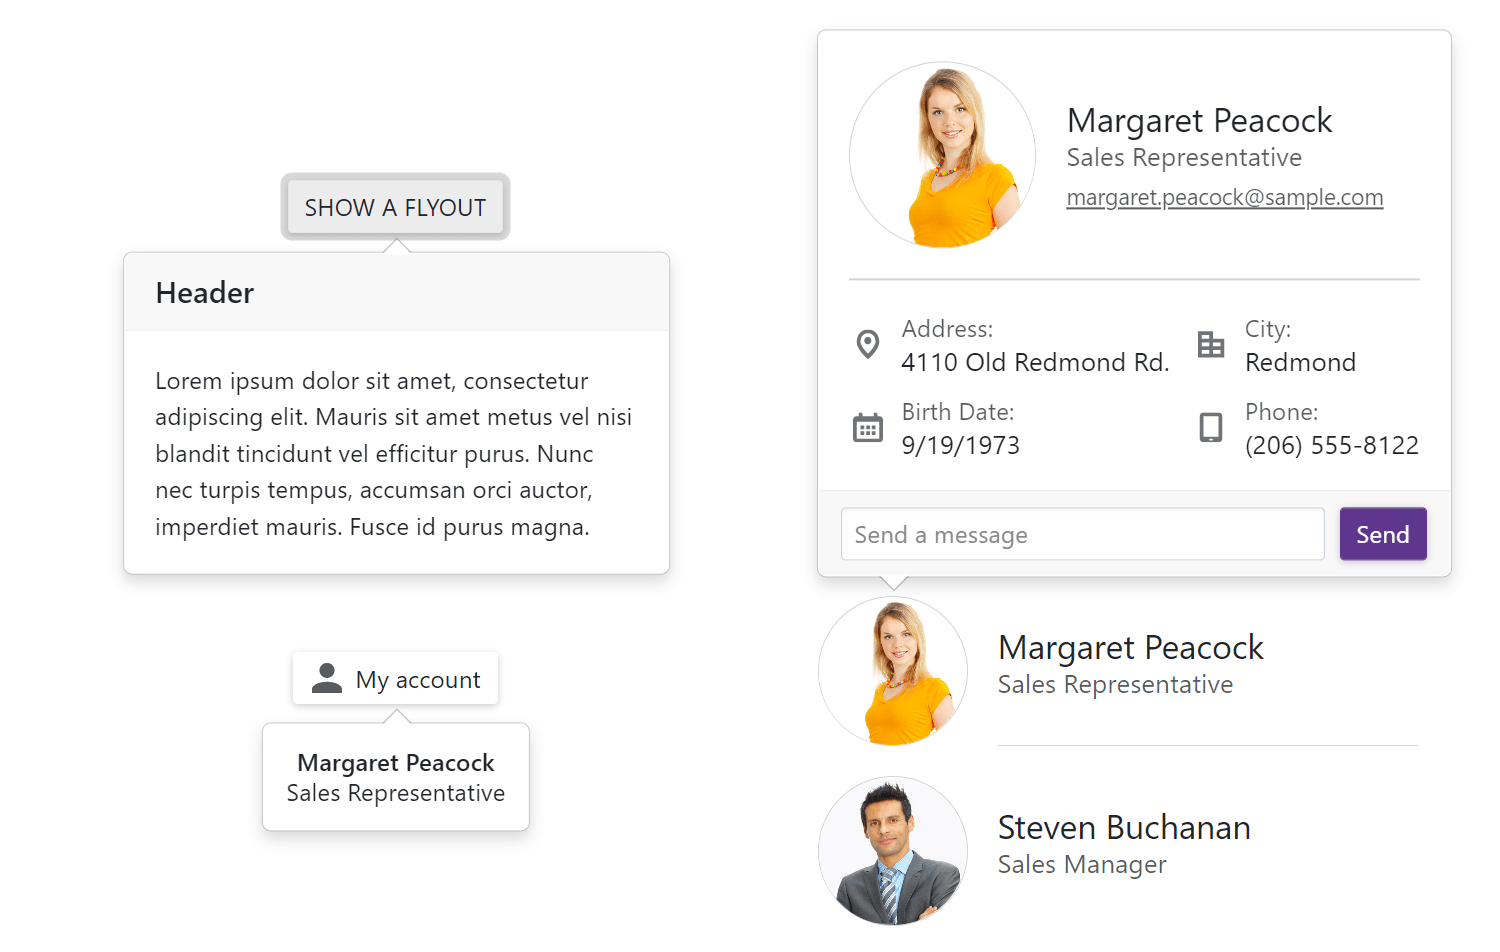Click Steven Buchanan's avatar photo
Viewport: 1500px width, 952px height.
(x=893, y=851)
